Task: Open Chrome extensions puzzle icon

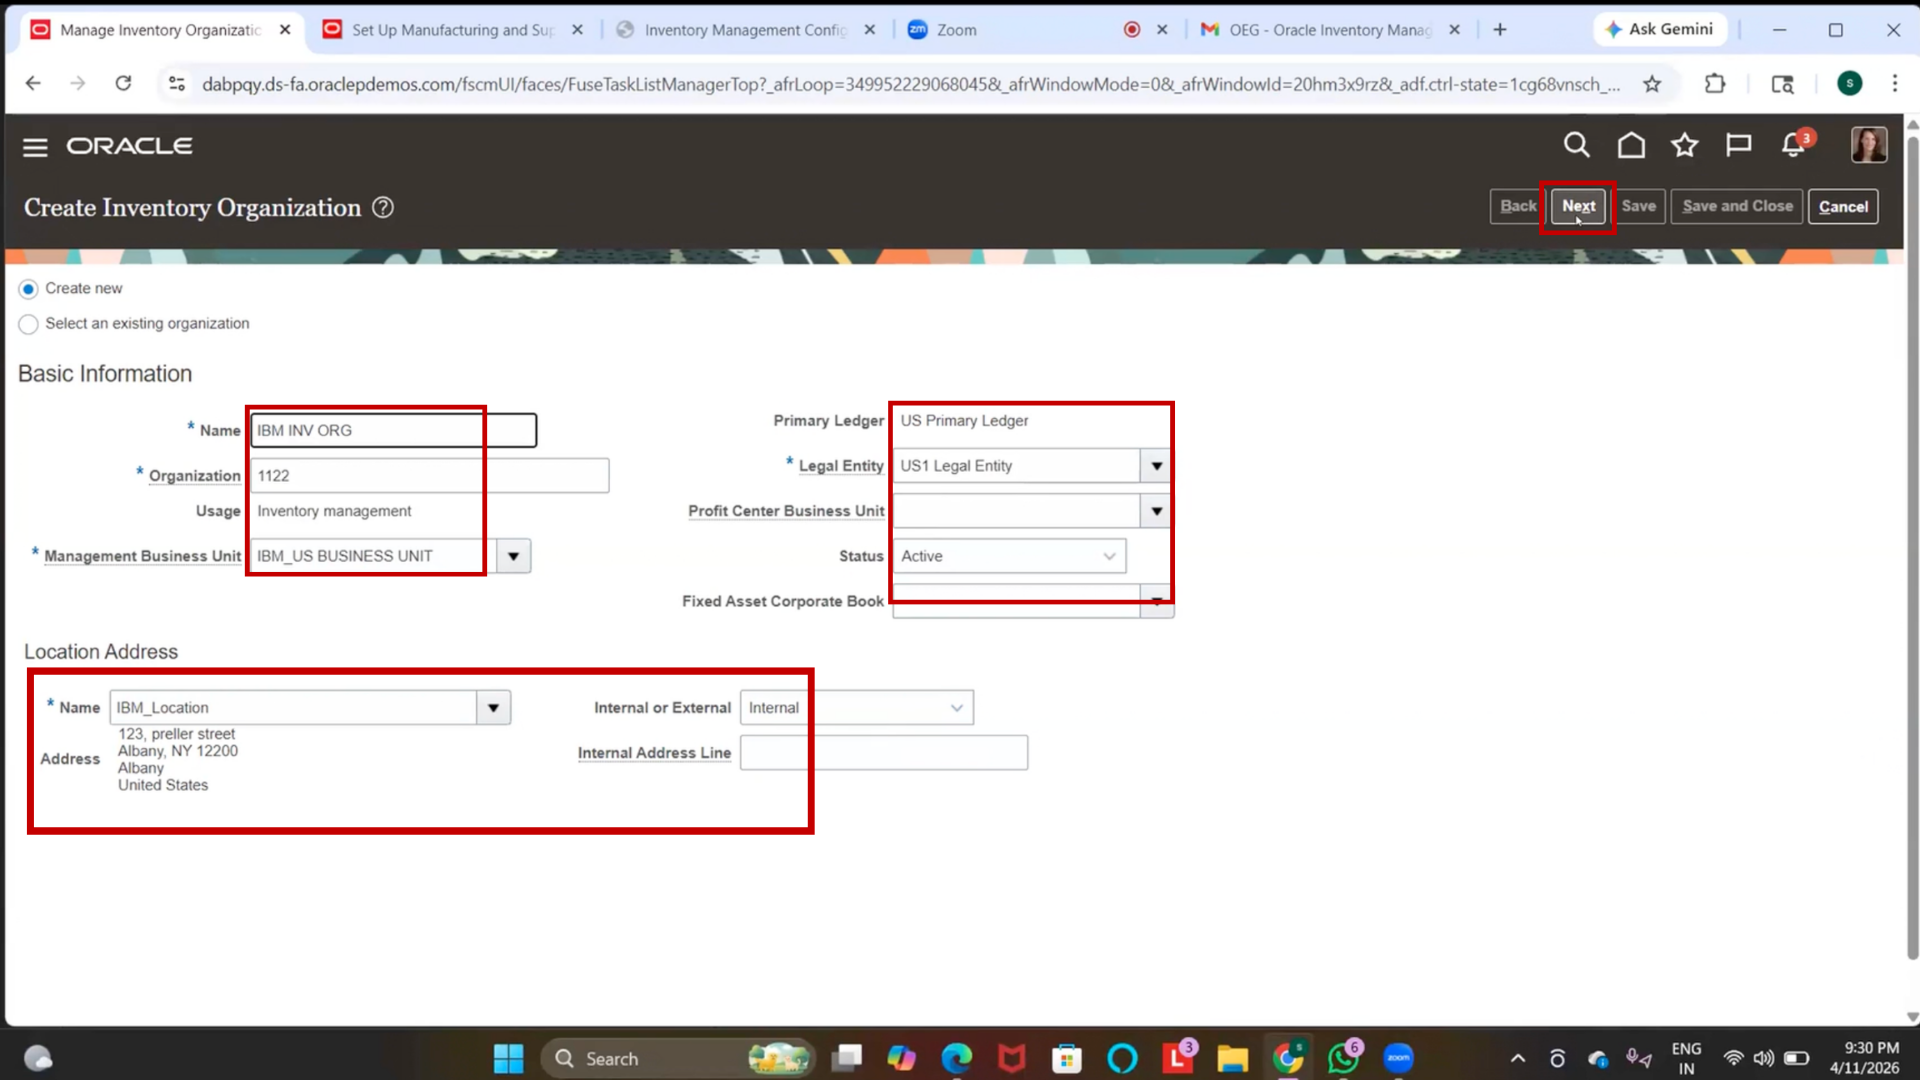Action: 1715,84
